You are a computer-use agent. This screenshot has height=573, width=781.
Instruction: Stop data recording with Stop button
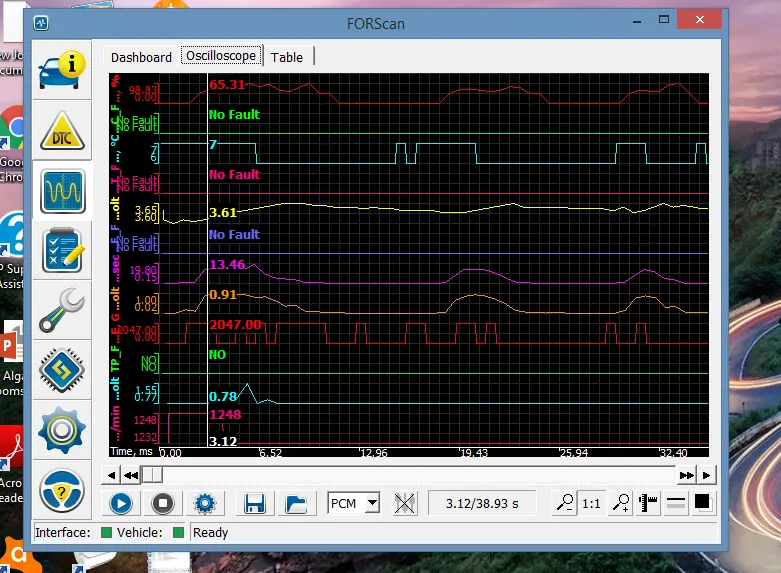pos(162,503)
